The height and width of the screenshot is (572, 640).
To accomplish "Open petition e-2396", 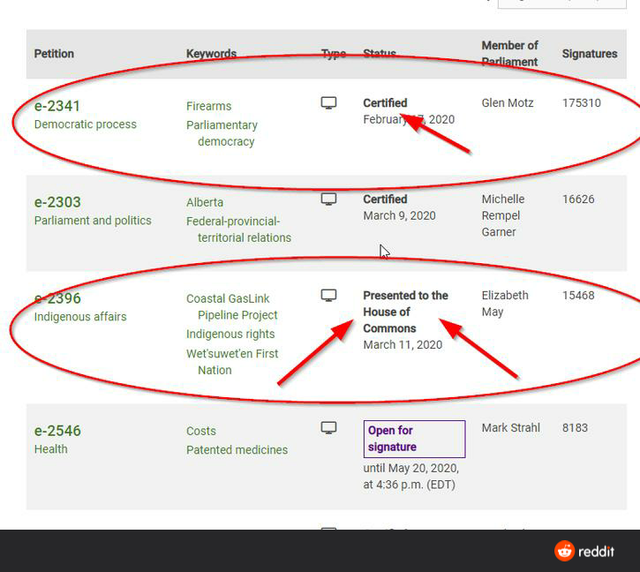I will click(x=57, y=298).
